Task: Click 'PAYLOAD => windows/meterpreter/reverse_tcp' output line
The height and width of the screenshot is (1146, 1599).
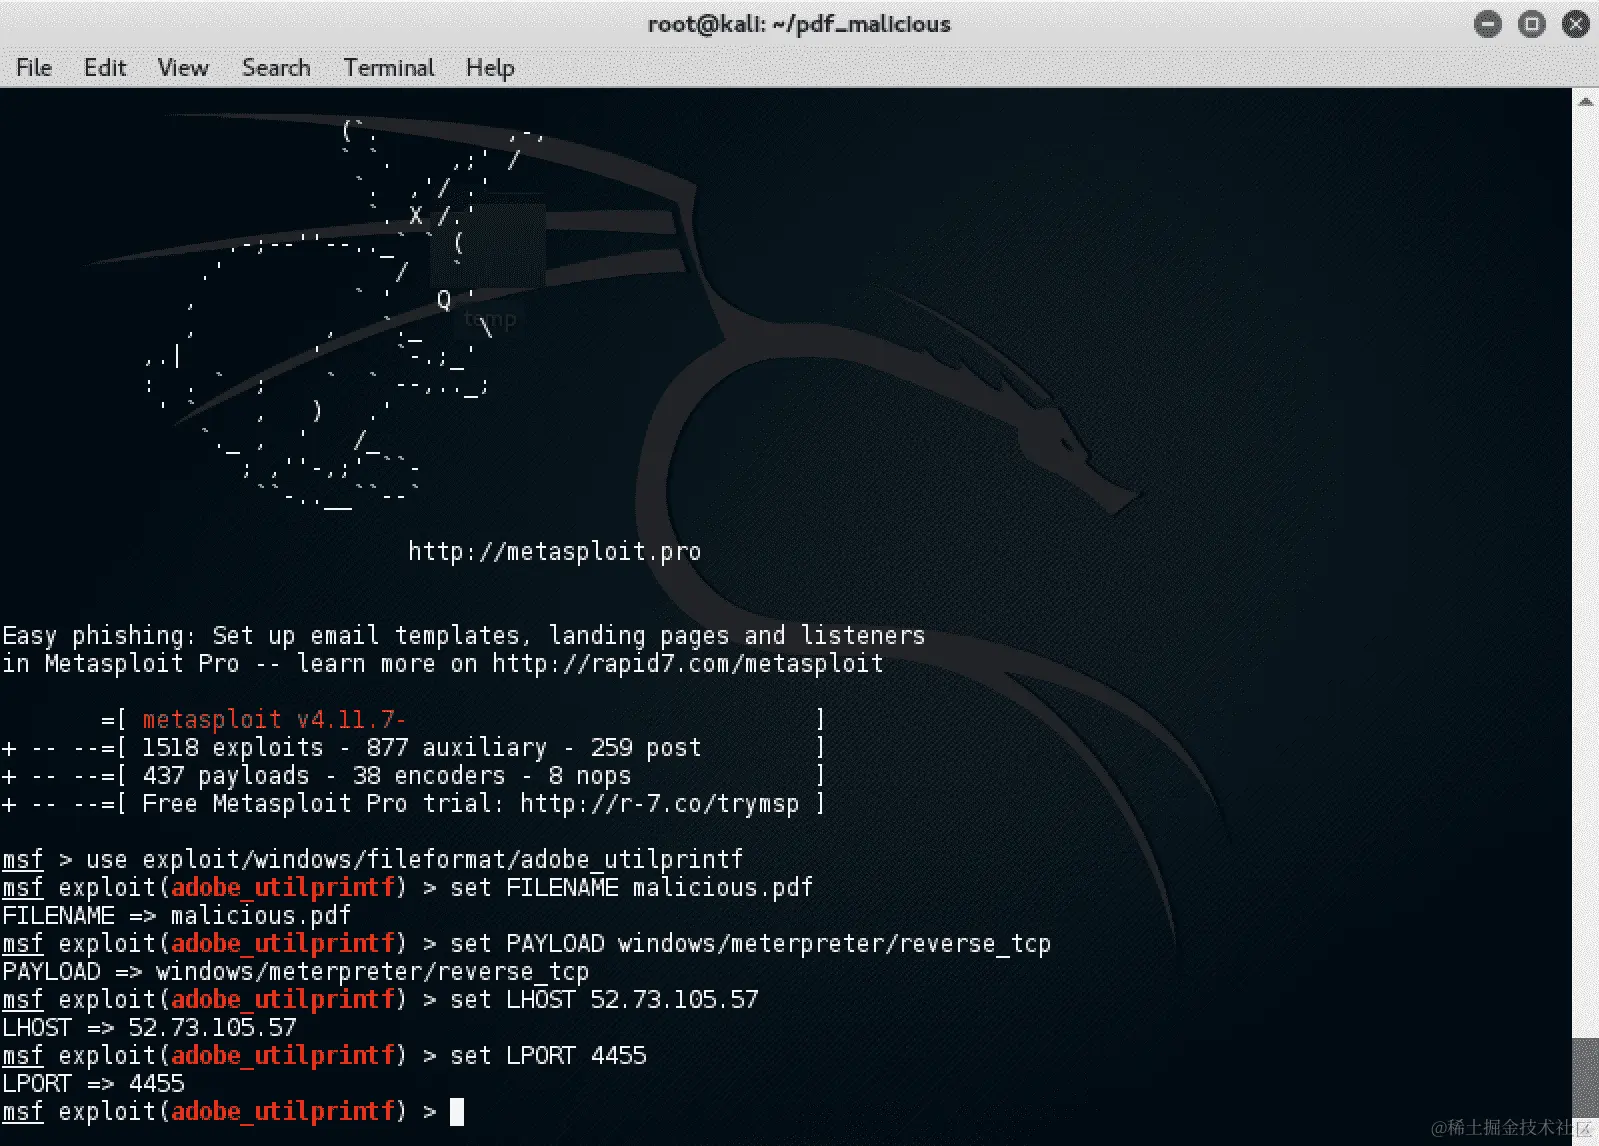Action: pyautogui.click(x=296, y=971)
